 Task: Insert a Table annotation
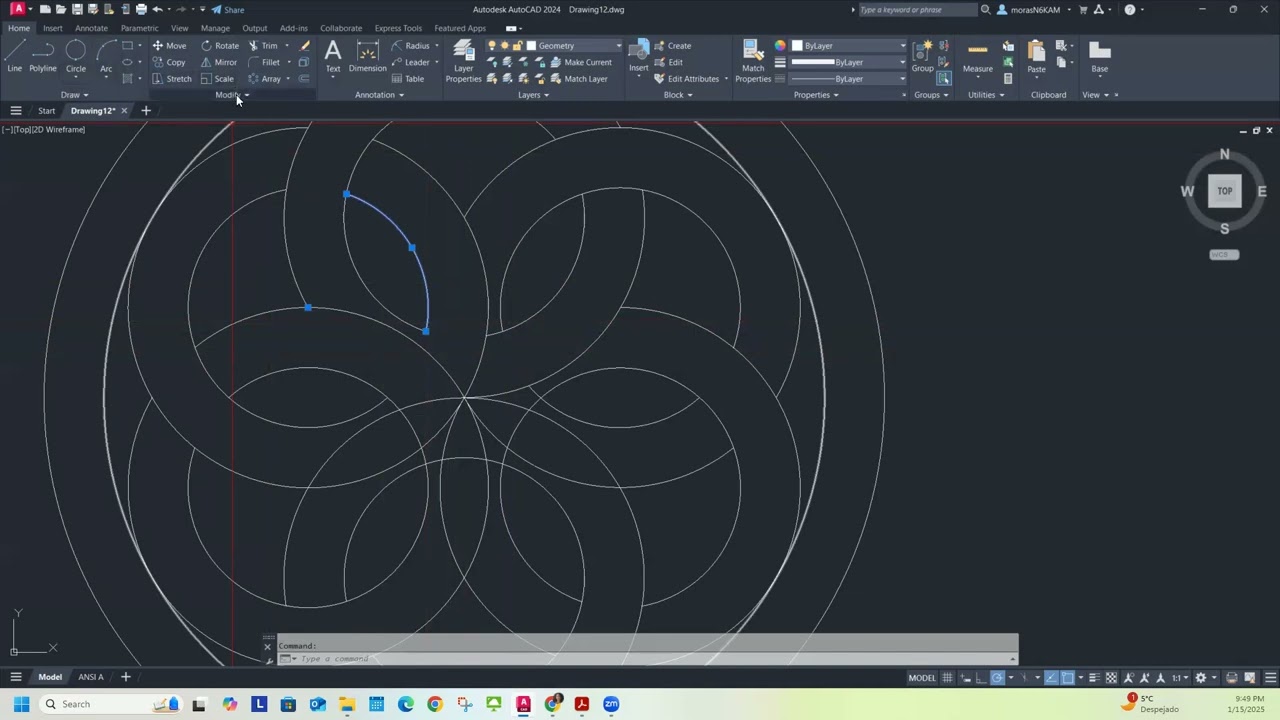click(x=408, y=79)
